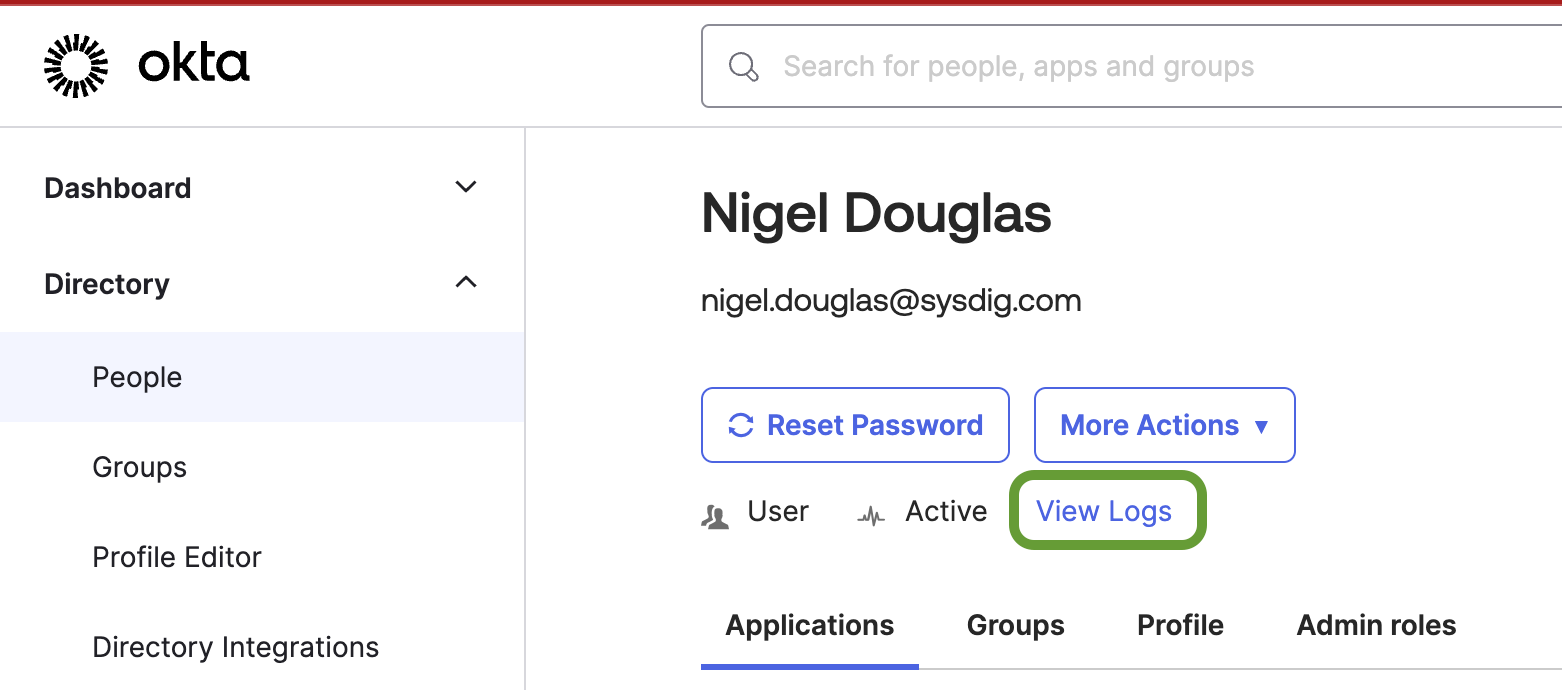Click the Okta sunburst logo icon
Image resolution: width=1562 pixels, height=690 pixels.
[x=76, y=66]
